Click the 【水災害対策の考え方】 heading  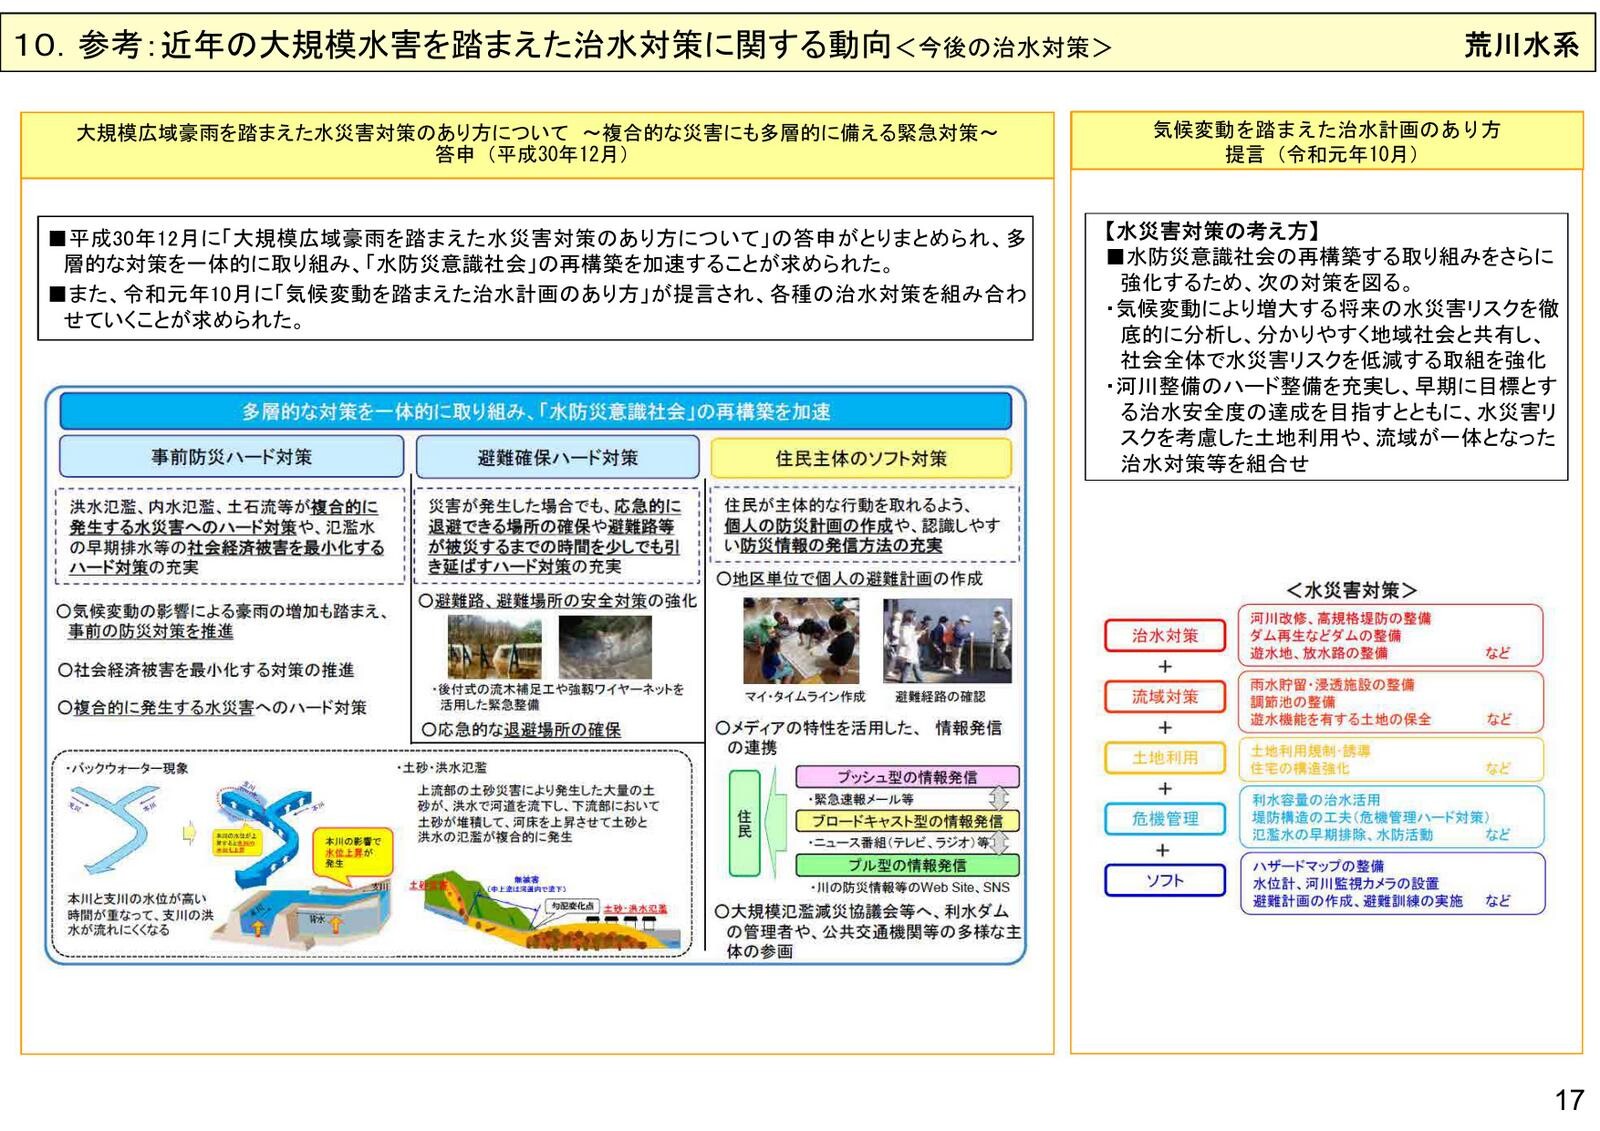coord(1211,231)
